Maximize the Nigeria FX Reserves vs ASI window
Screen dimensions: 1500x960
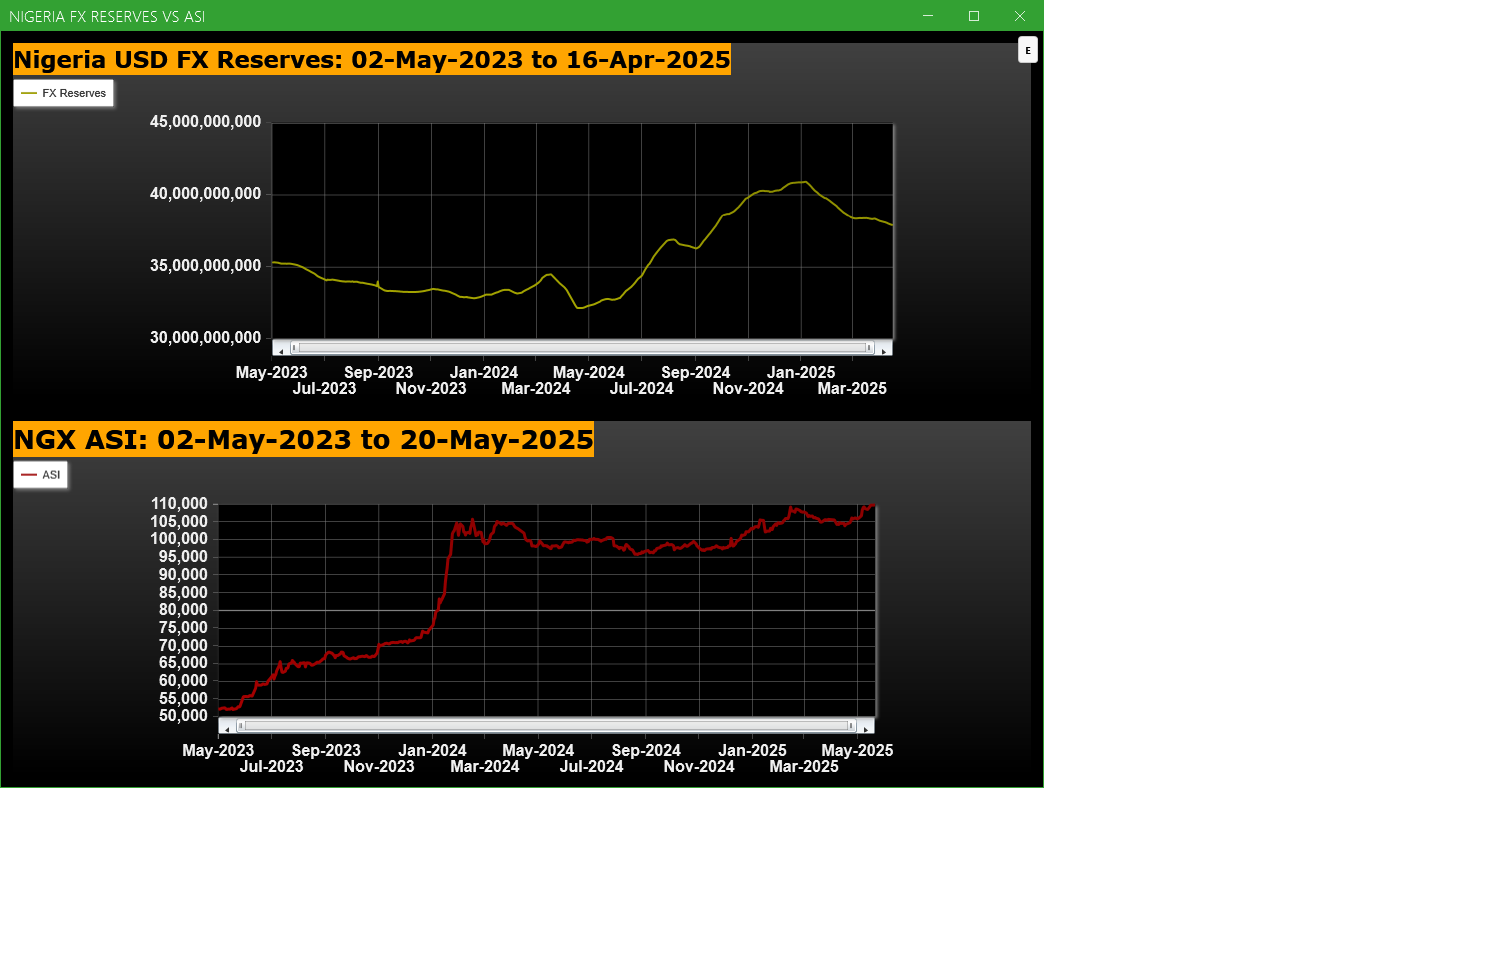pyautogui.click(x=974, y=16)
